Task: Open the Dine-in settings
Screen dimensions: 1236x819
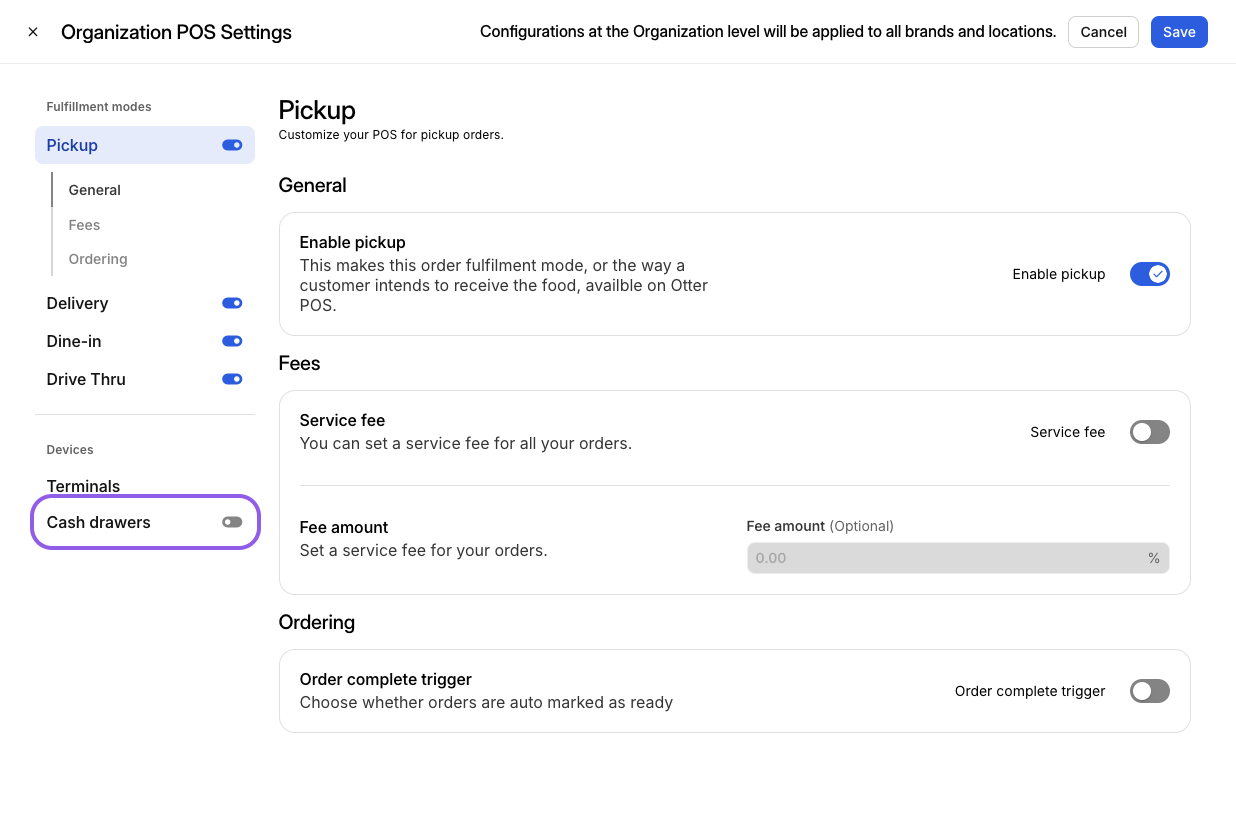Action: pyautogui.click(x=73, y=341)
